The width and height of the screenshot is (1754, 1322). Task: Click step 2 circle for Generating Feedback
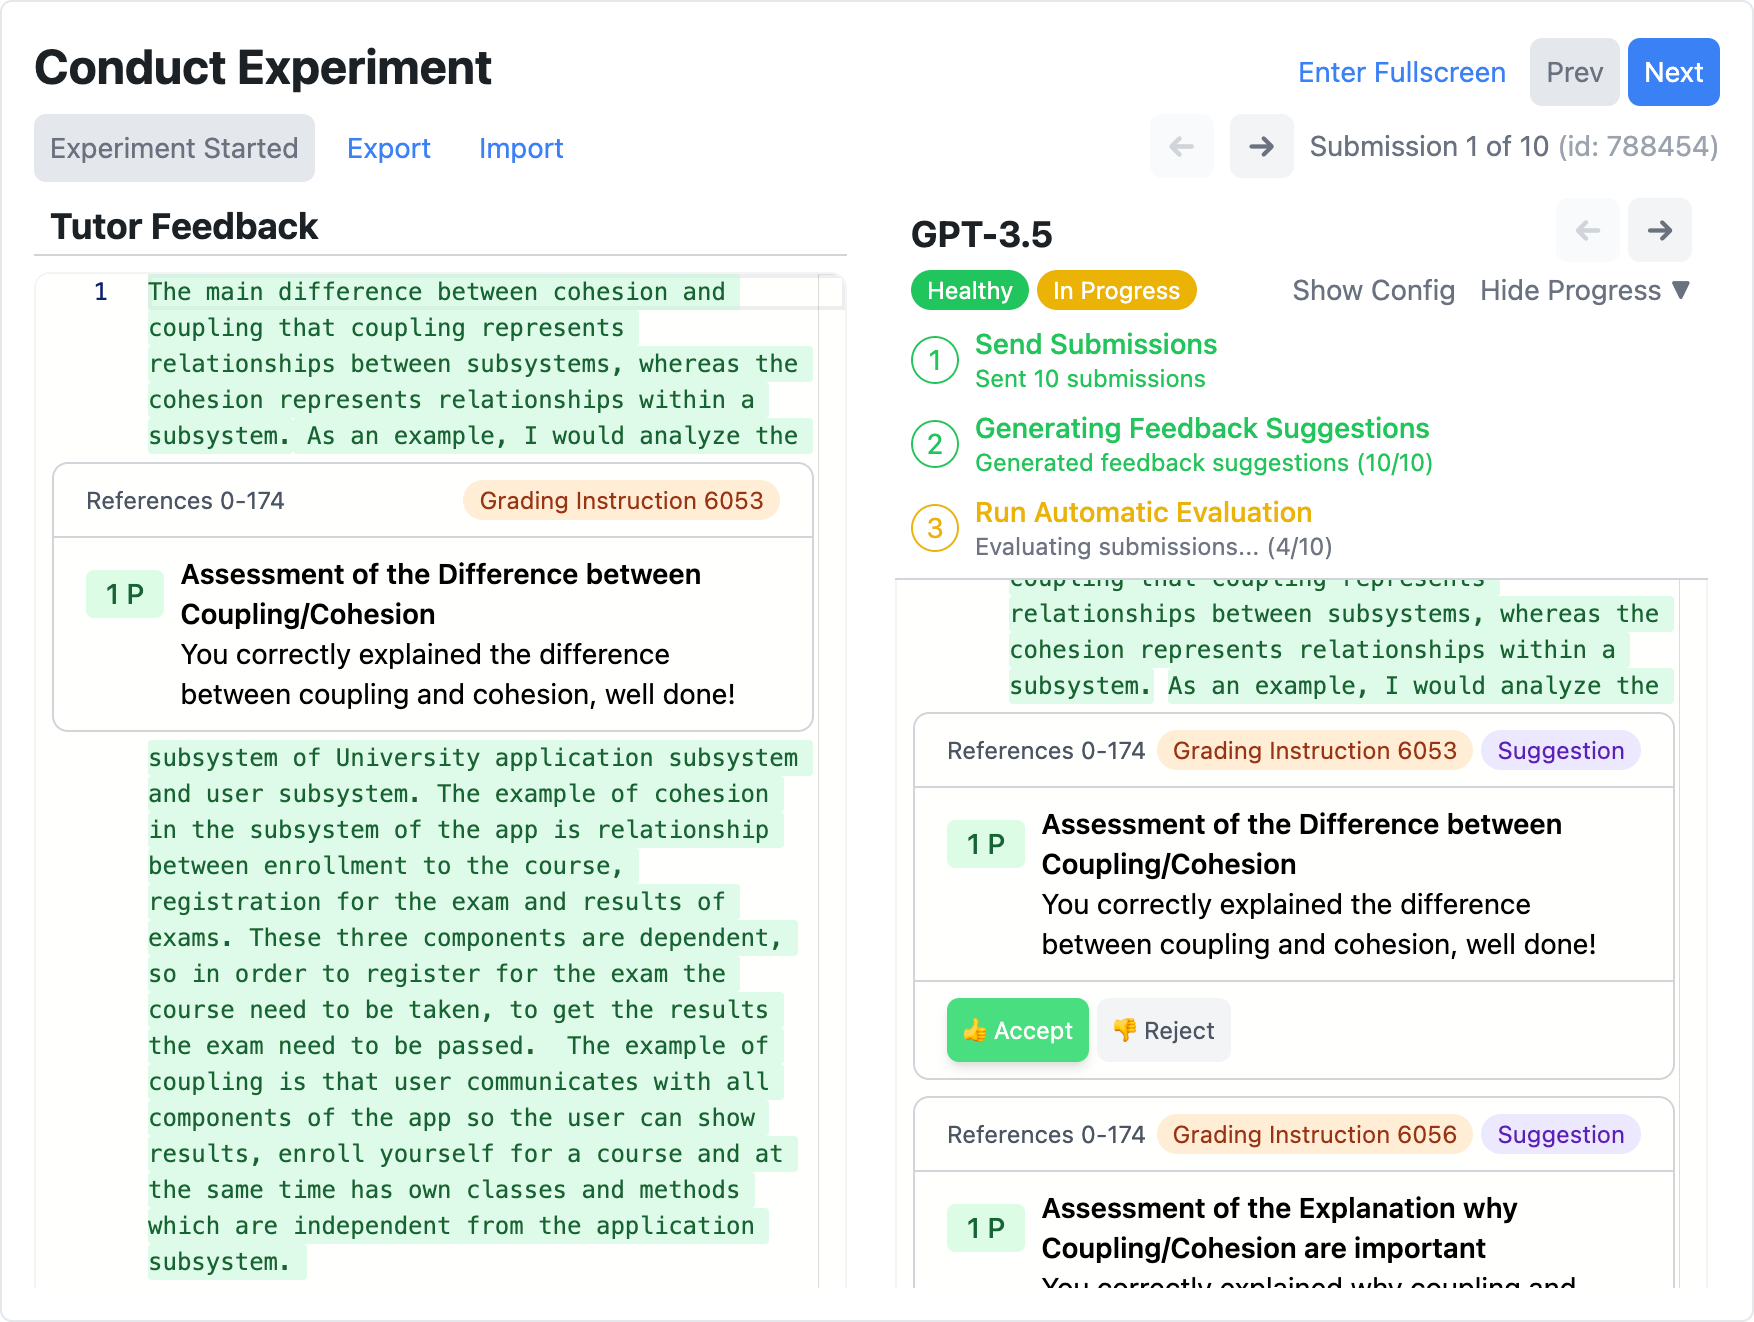[x=935, y=444]
